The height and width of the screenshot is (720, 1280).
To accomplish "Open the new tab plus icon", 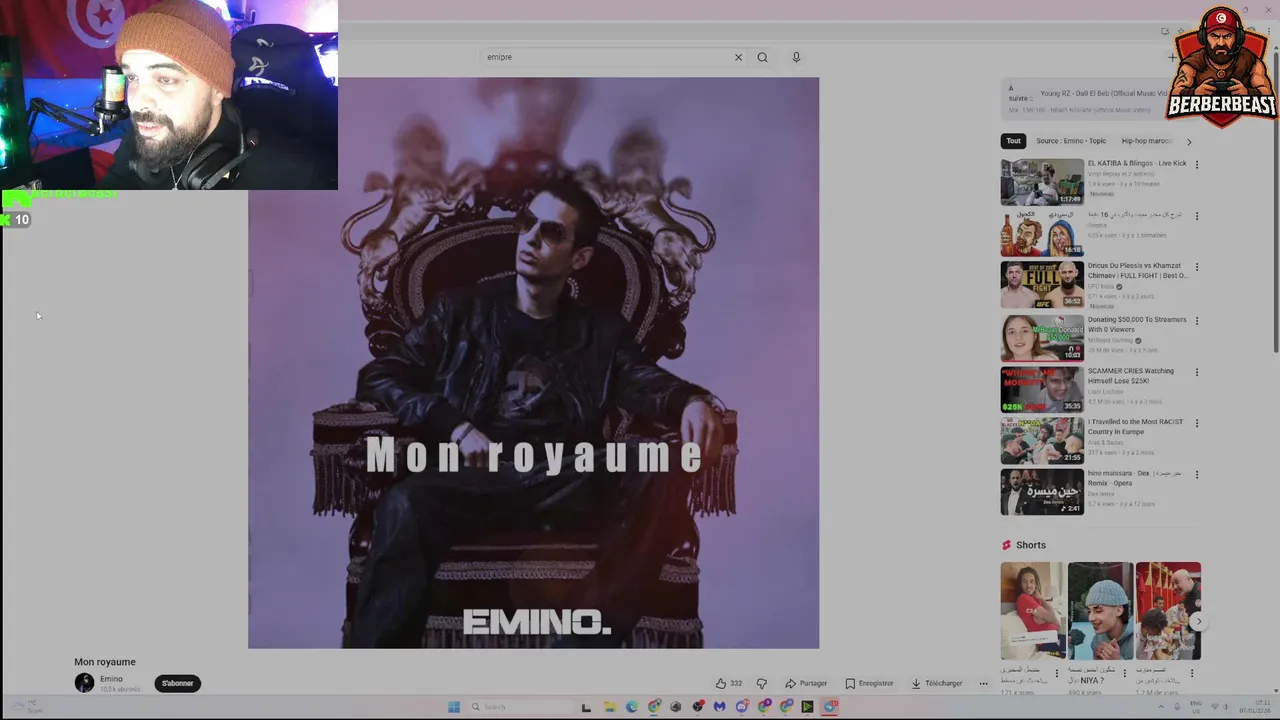I will 1172,57.
